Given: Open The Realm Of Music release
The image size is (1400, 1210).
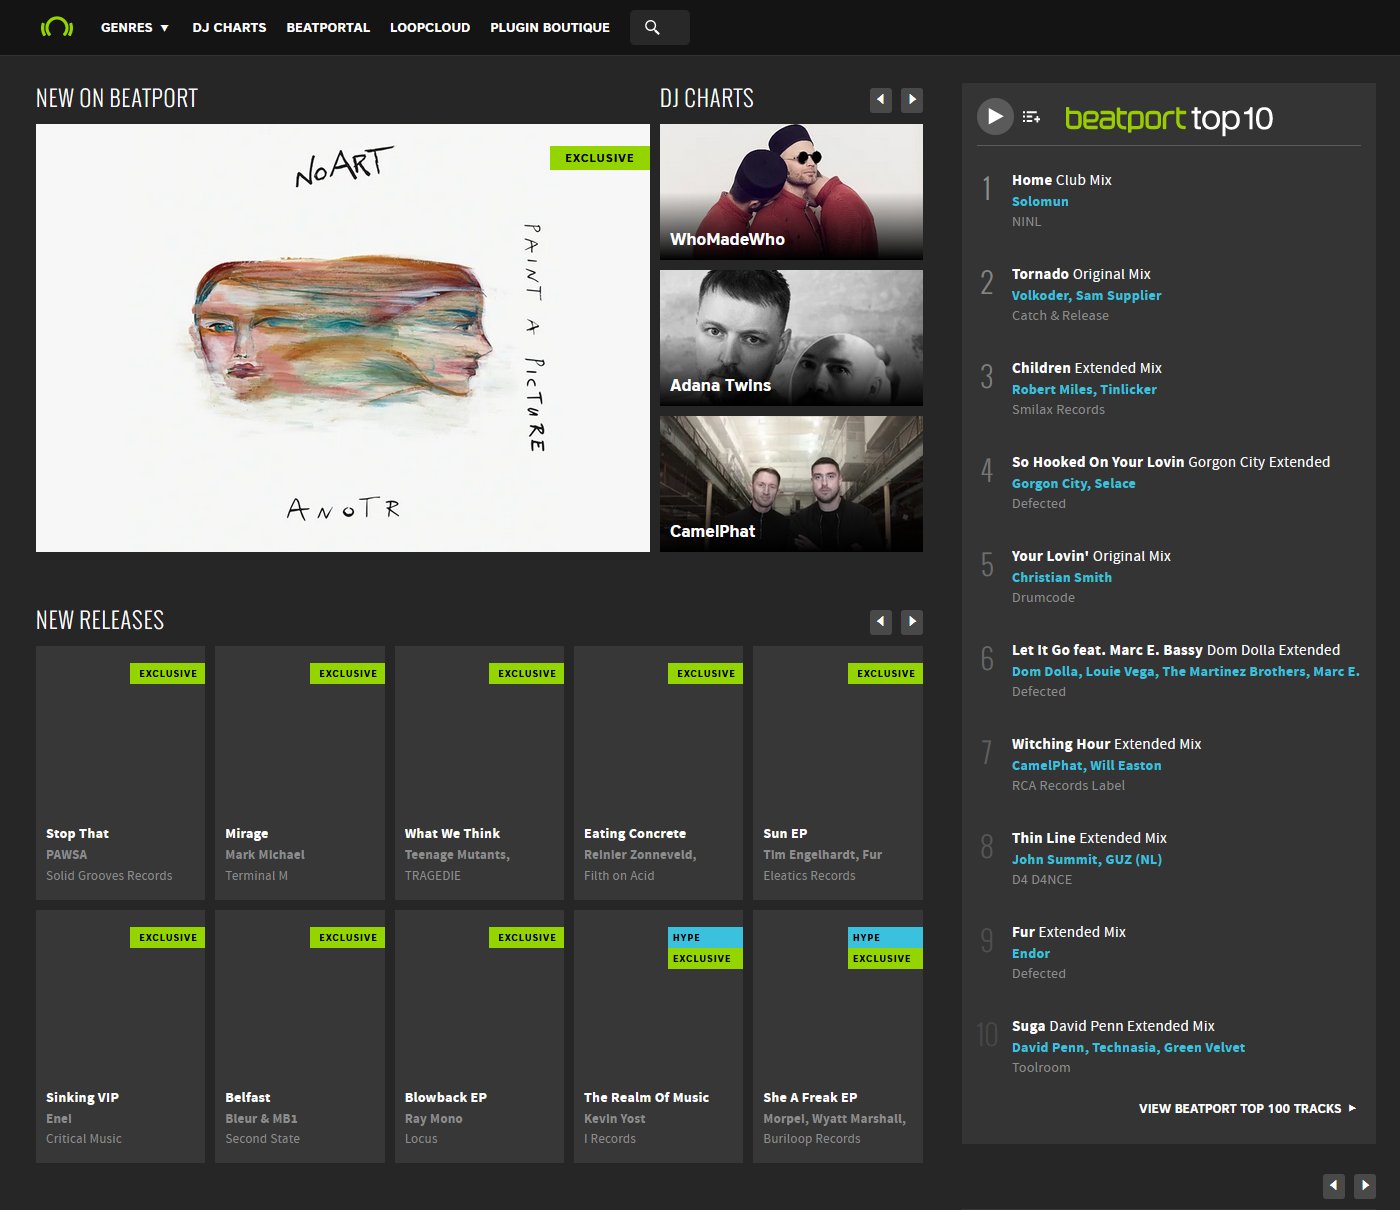Looking at the screenshot, I should click(646, 1097).
